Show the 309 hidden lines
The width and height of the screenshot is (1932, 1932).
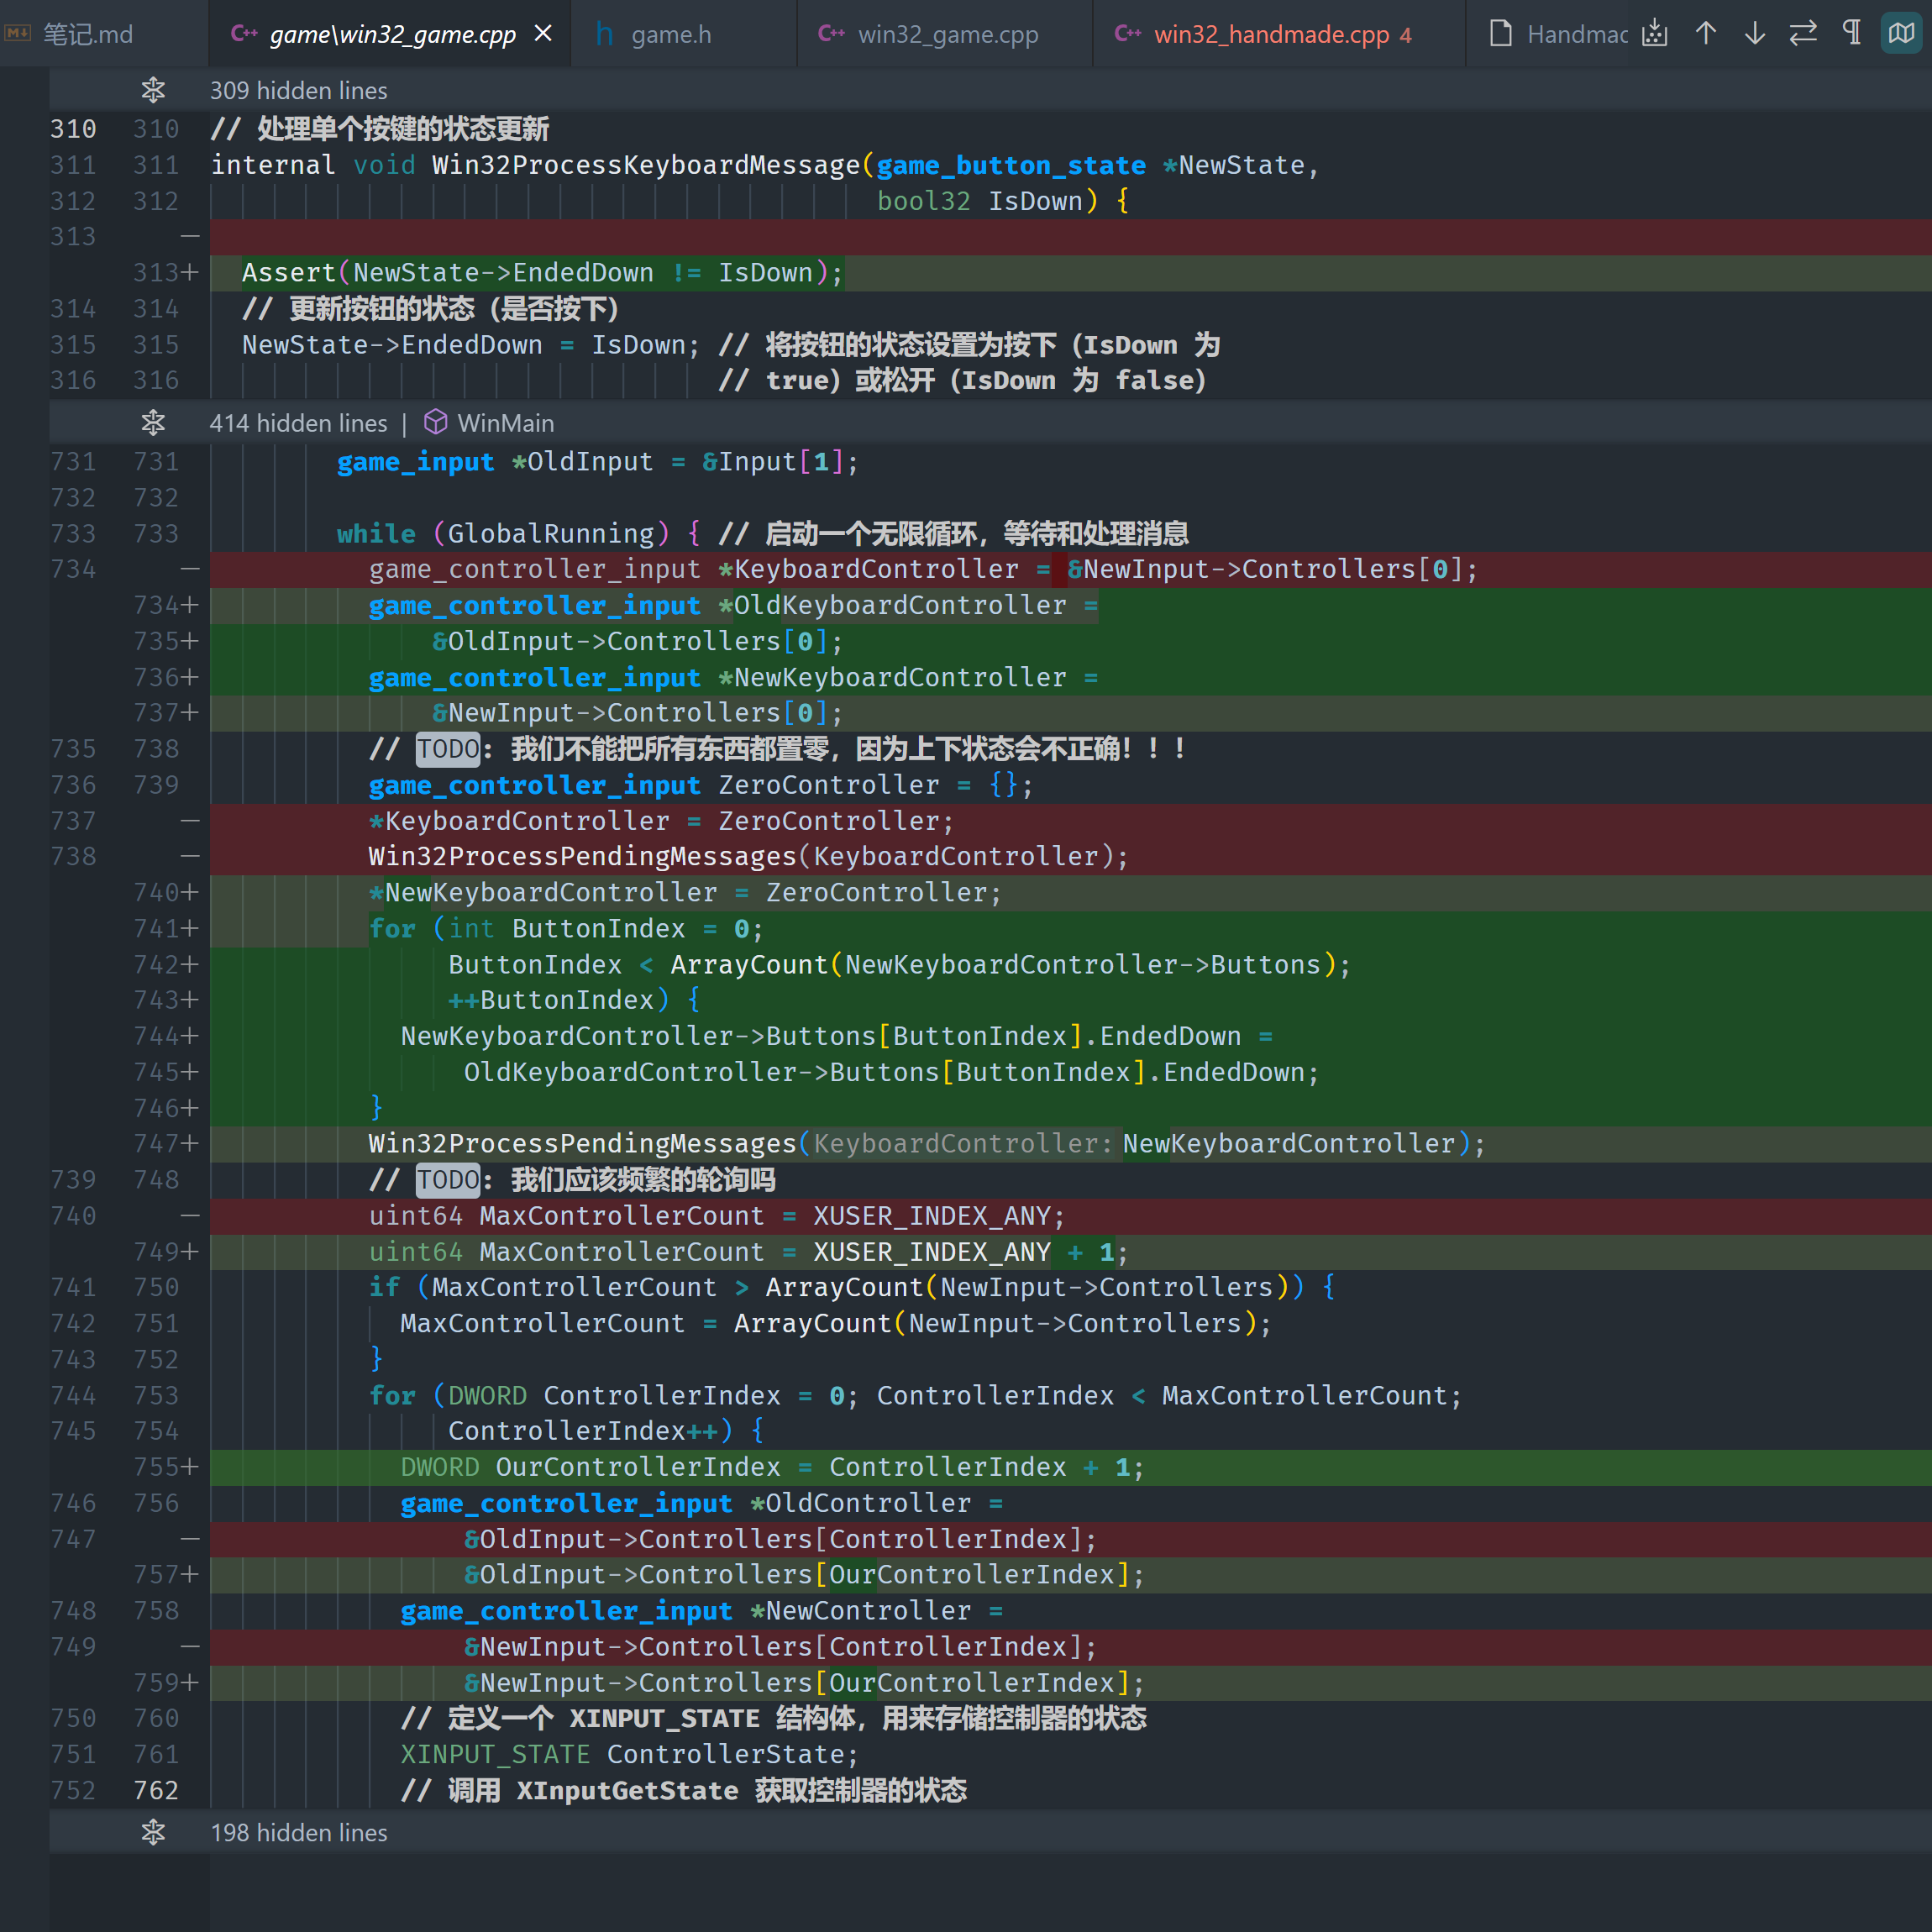pyautogui.click(x=298, y=91)
